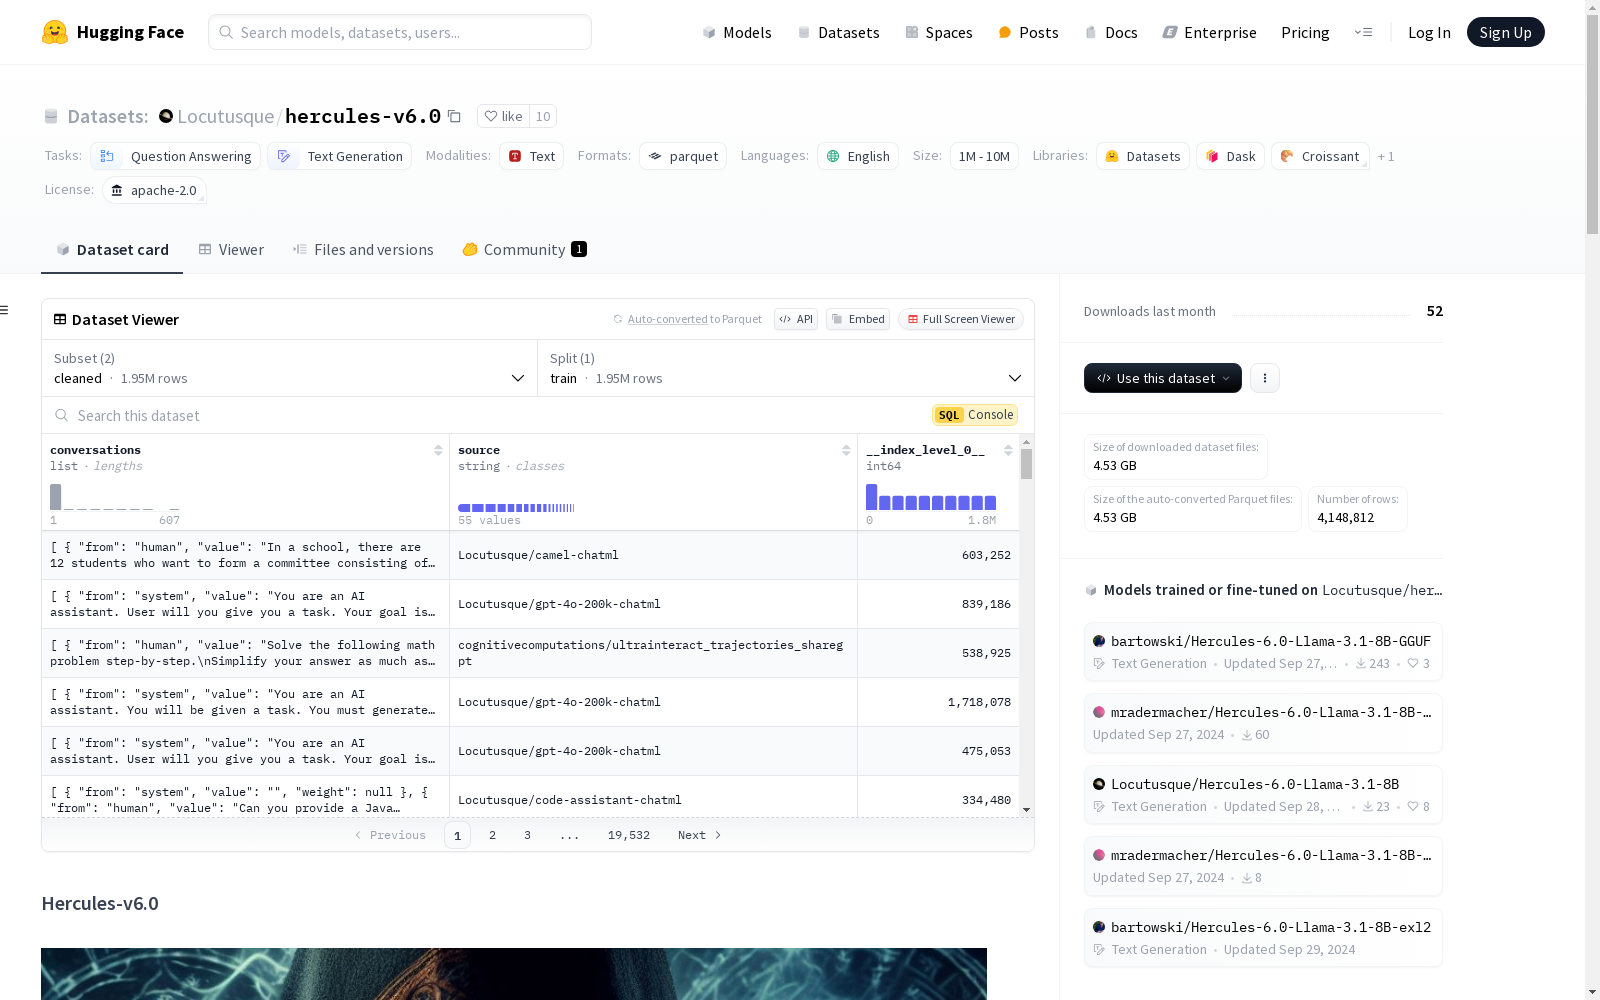Click the sort icon on __index_level_0__ column
1600x1000 pixels.
click(1008, 450)
